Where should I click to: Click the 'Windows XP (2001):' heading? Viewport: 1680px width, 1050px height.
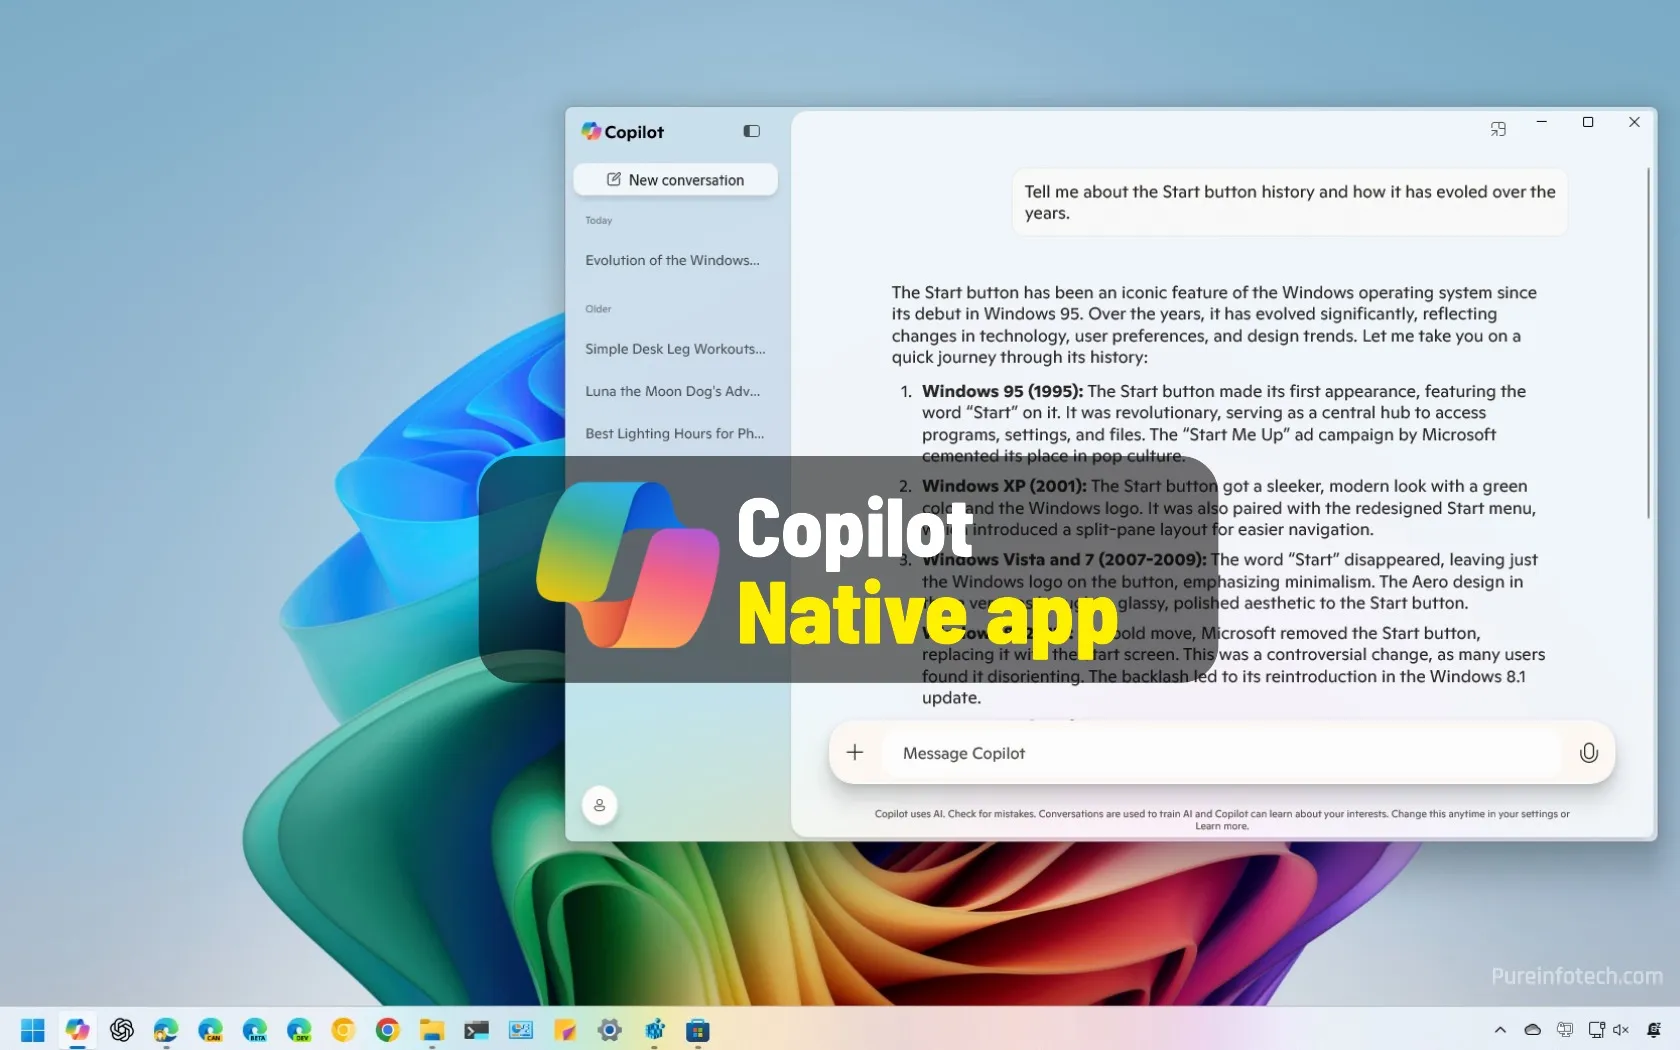[x=1004, y=486]
